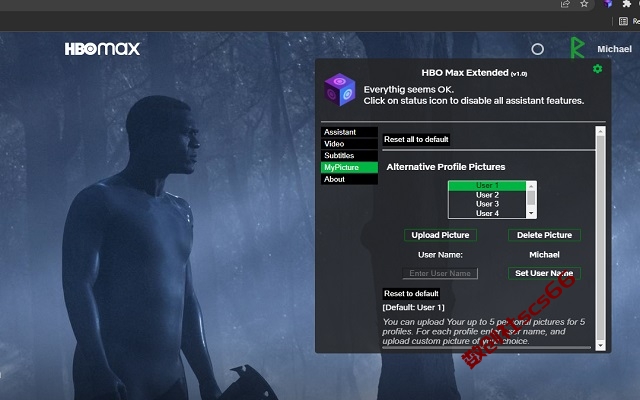This screenshot has width=640, height=400.
Task: Select User 1 in the list
Action: tap(487, 186)
